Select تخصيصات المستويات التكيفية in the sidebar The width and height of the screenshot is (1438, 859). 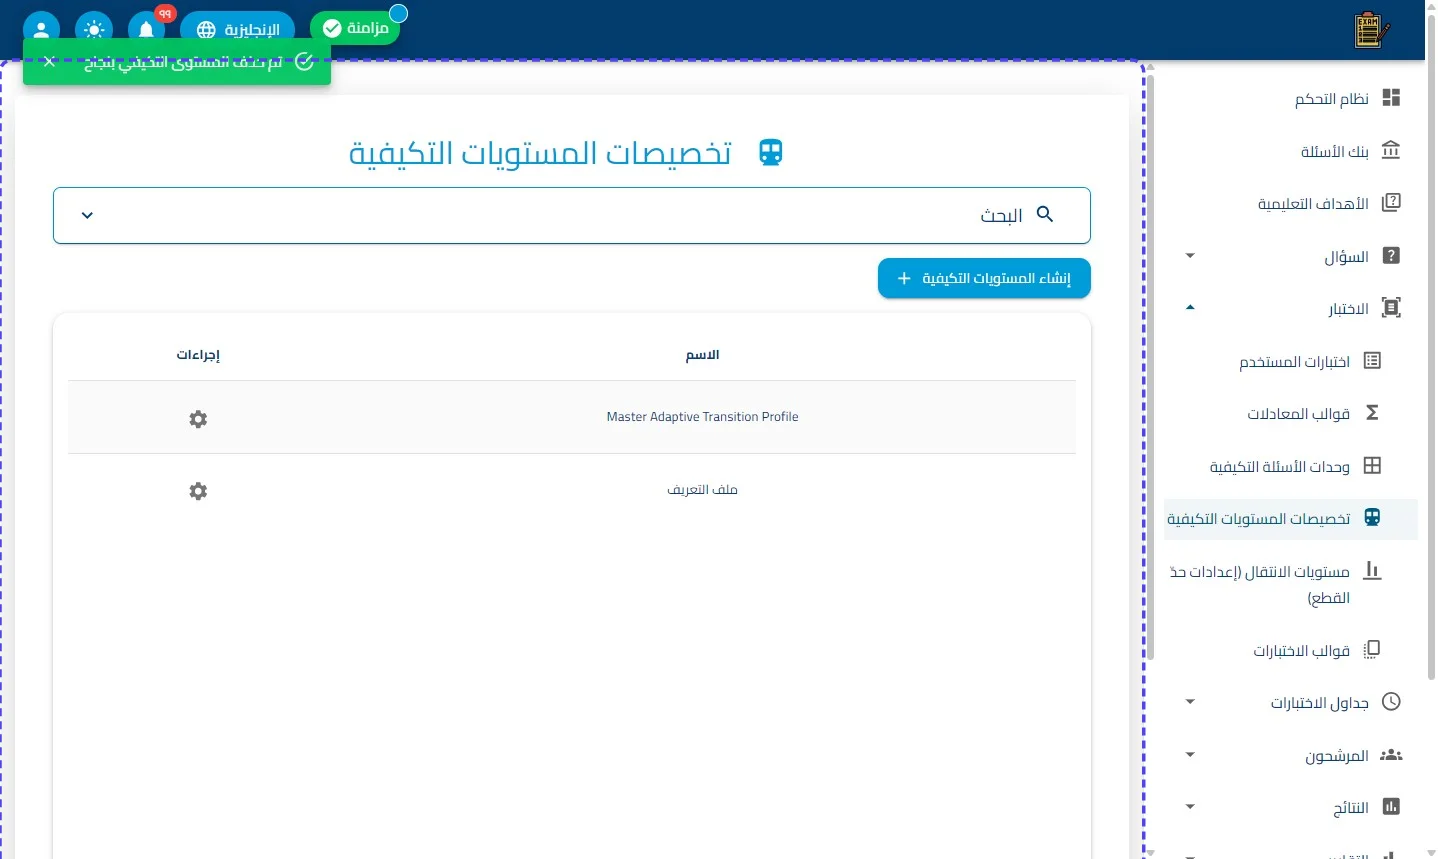tap(1291, 519)
